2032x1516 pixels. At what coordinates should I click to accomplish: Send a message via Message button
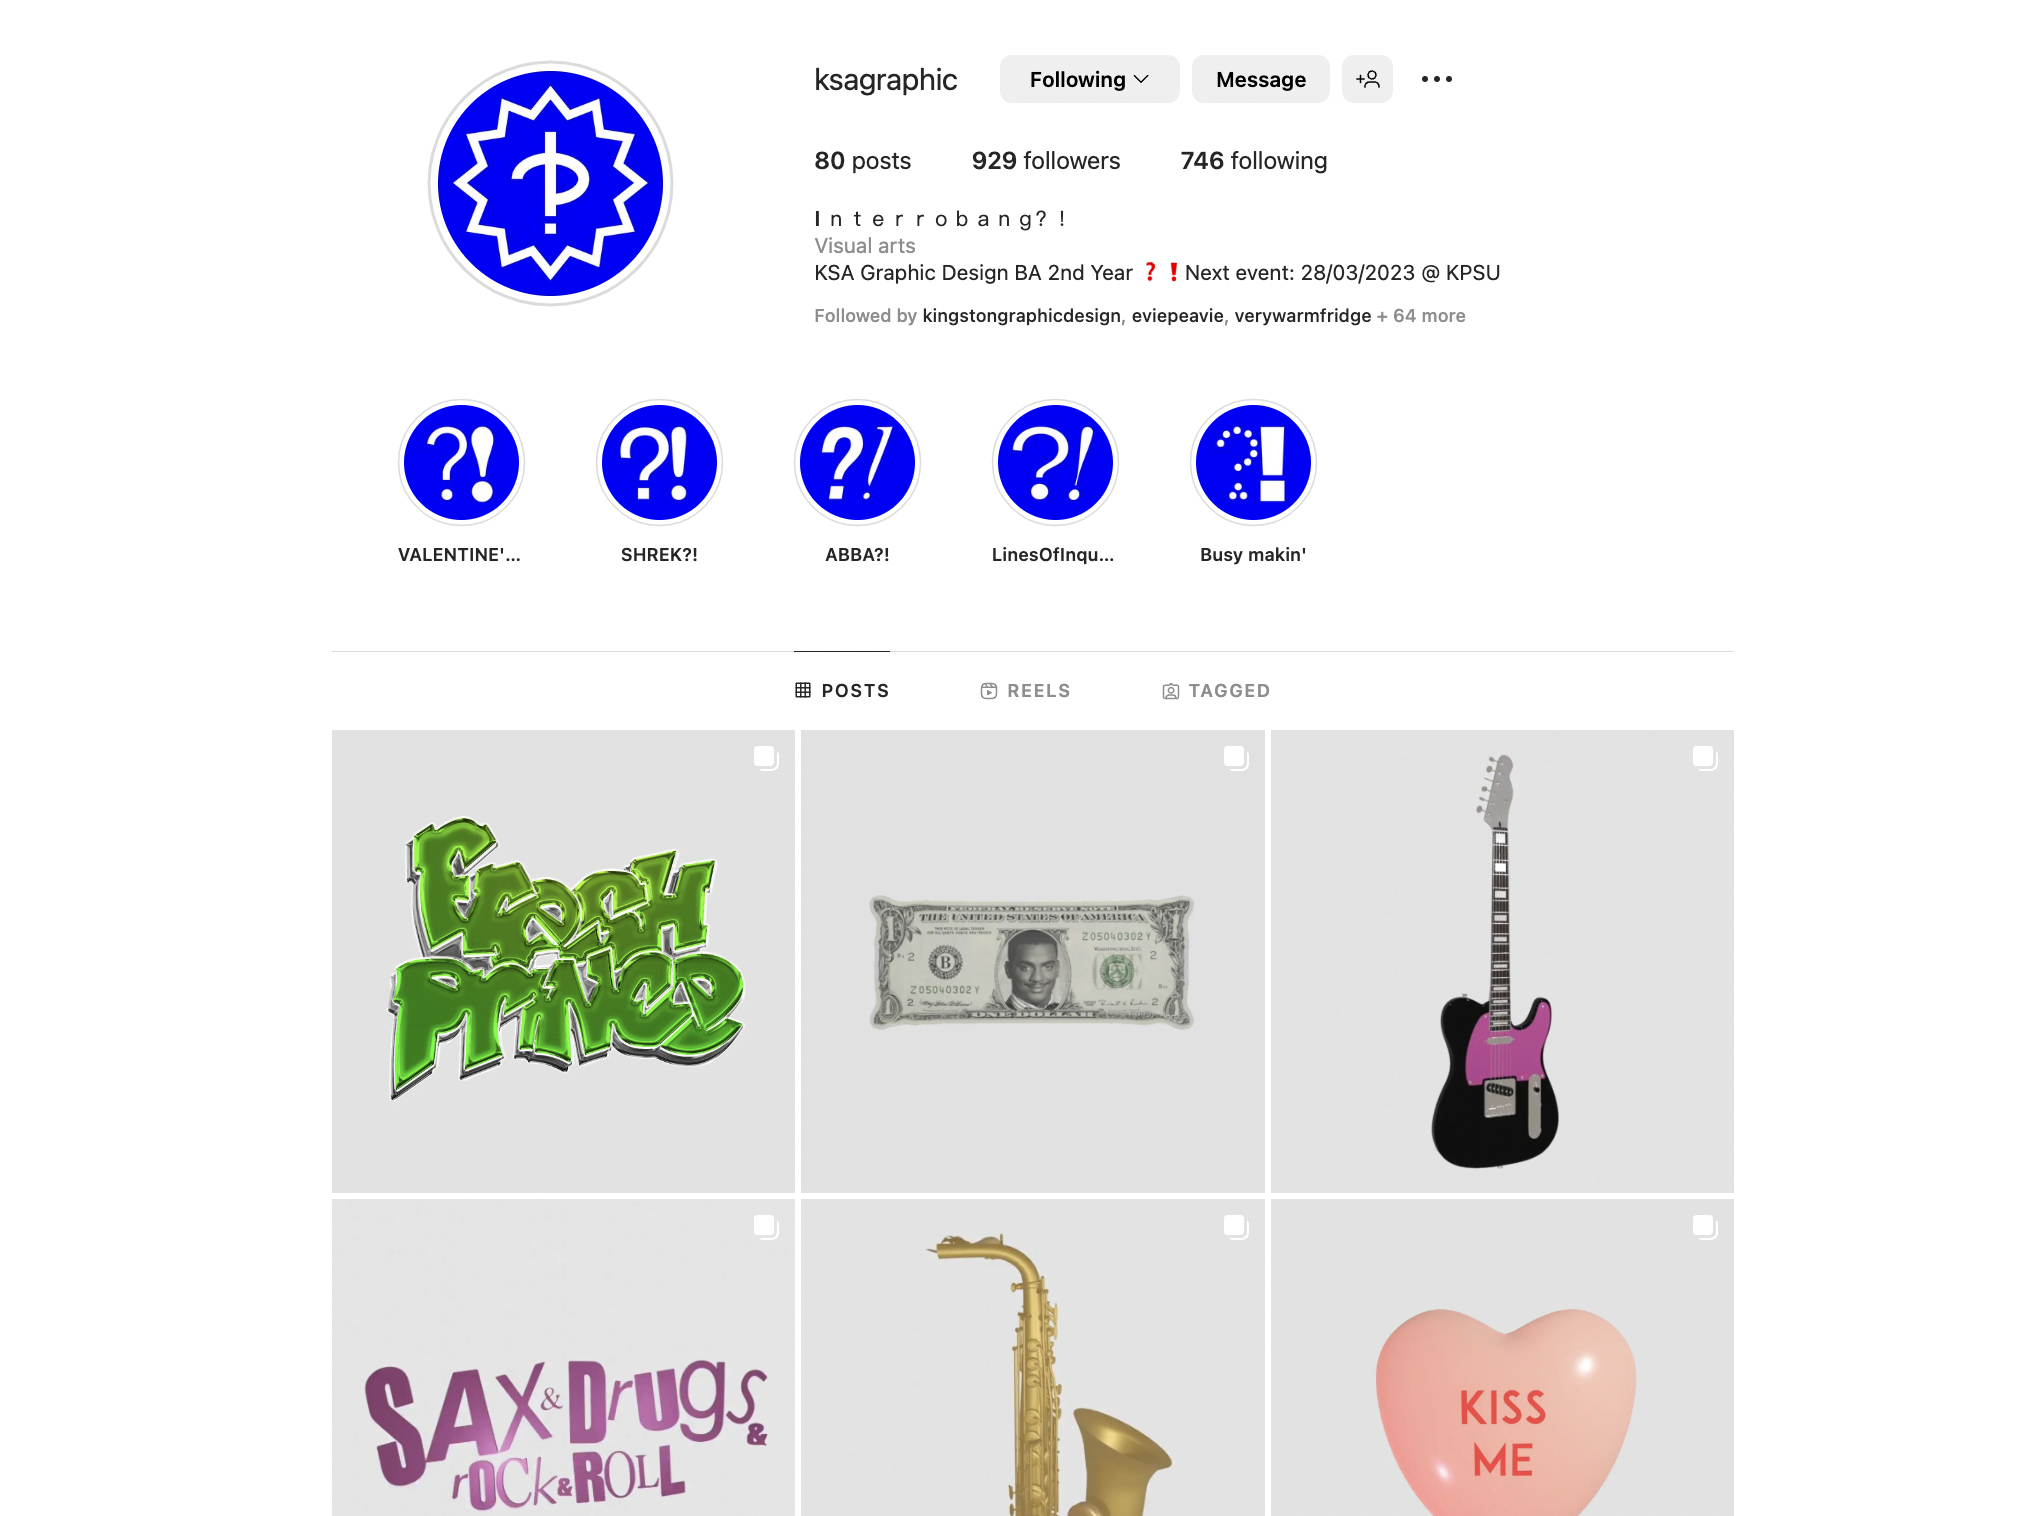pos(1261,79)
